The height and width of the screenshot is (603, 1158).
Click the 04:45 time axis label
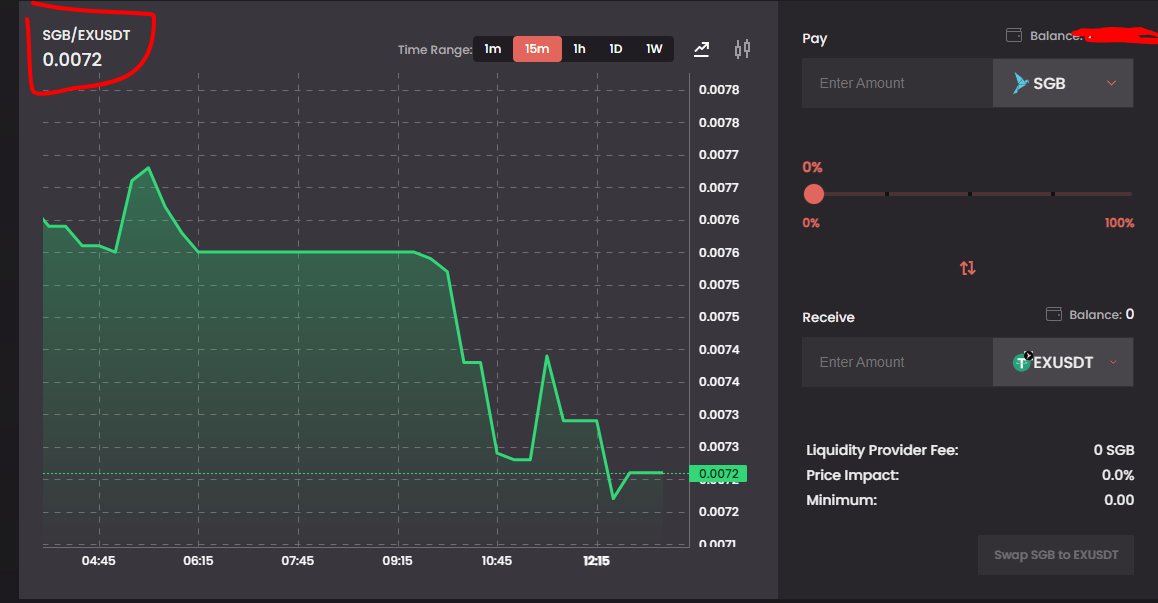98,561
